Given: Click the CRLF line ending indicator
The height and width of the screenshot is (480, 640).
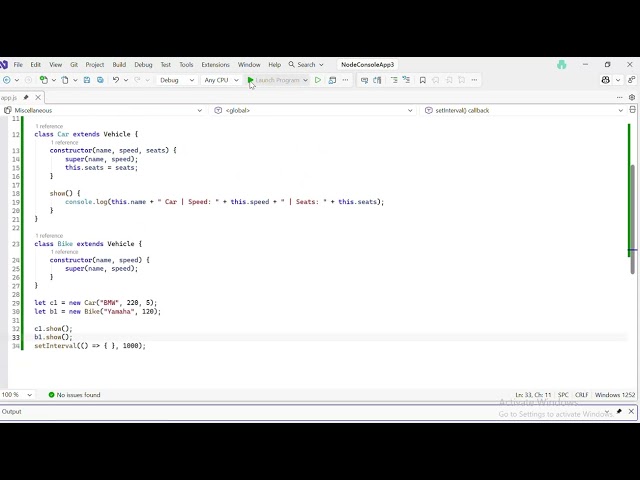Looking at the screenshot, I should click(x=582, y=395).
